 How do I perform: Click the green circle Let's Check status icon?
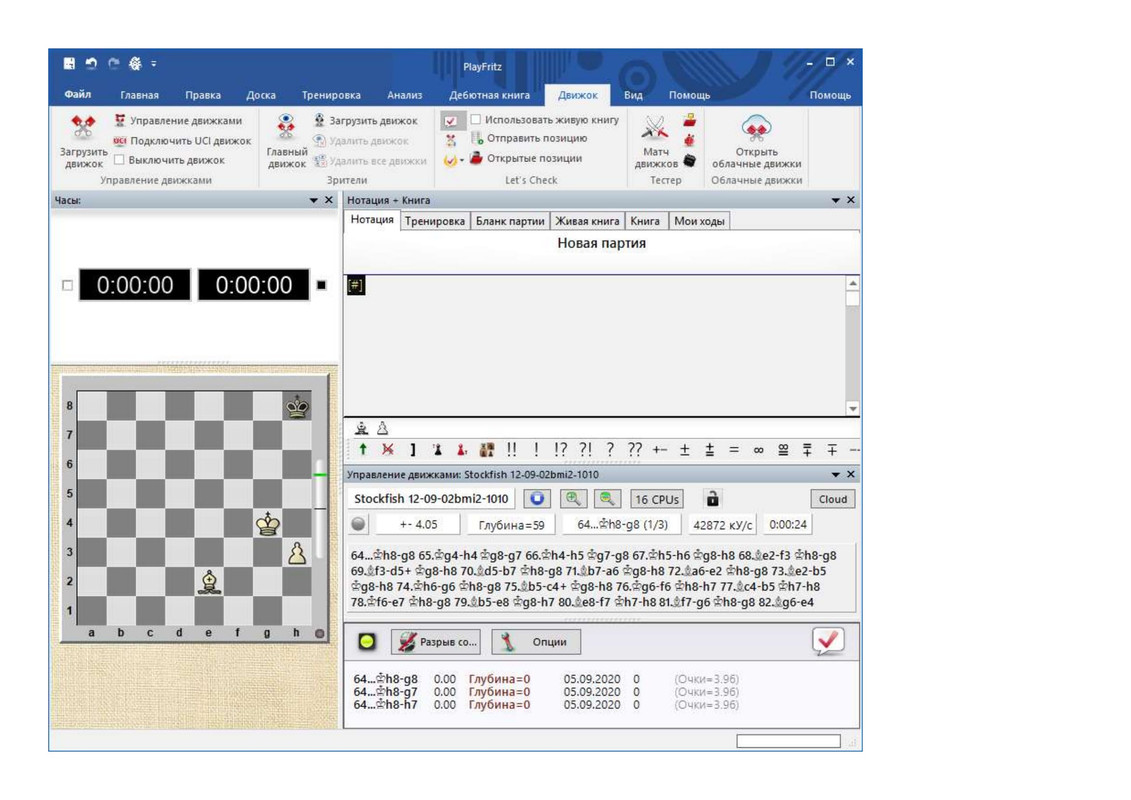pyautogui.click(x=367, y=641)
